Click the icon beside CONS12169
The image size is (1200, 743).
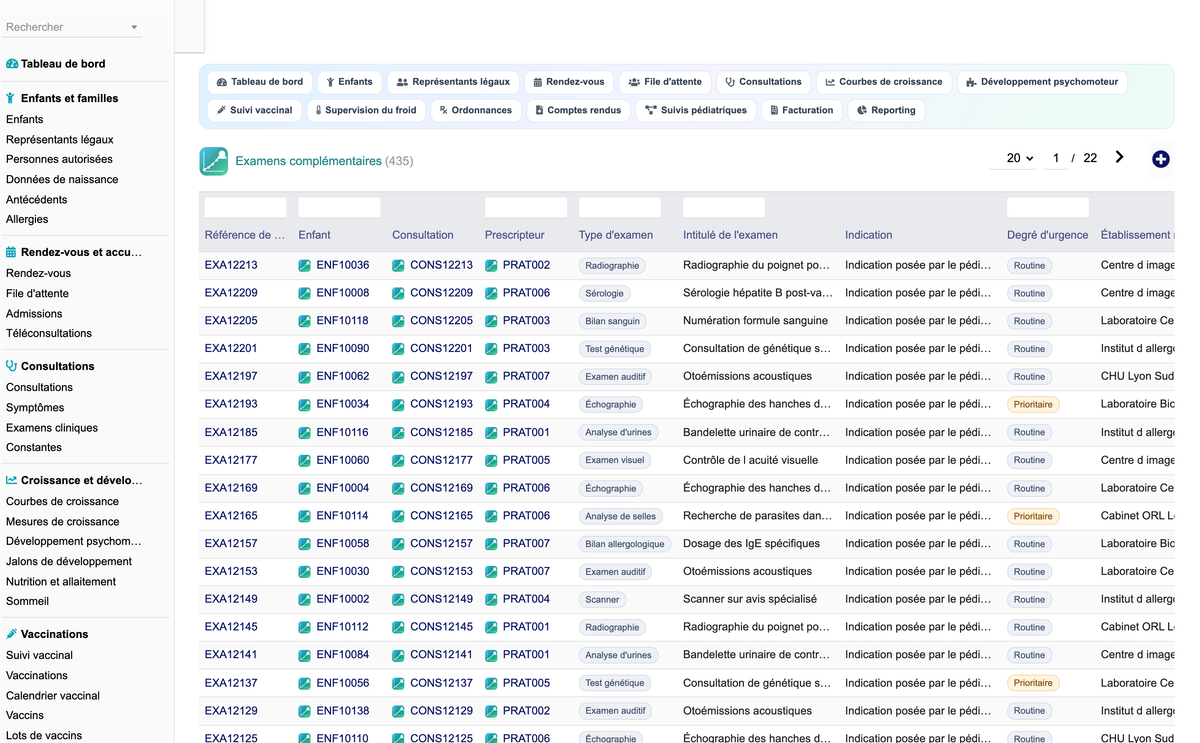[x=398, y=489]
